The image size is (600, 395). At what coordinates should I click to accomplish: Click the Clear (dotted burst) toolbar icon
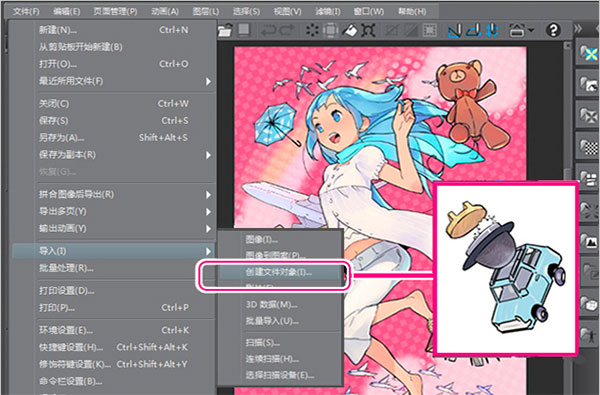[312, 30]
